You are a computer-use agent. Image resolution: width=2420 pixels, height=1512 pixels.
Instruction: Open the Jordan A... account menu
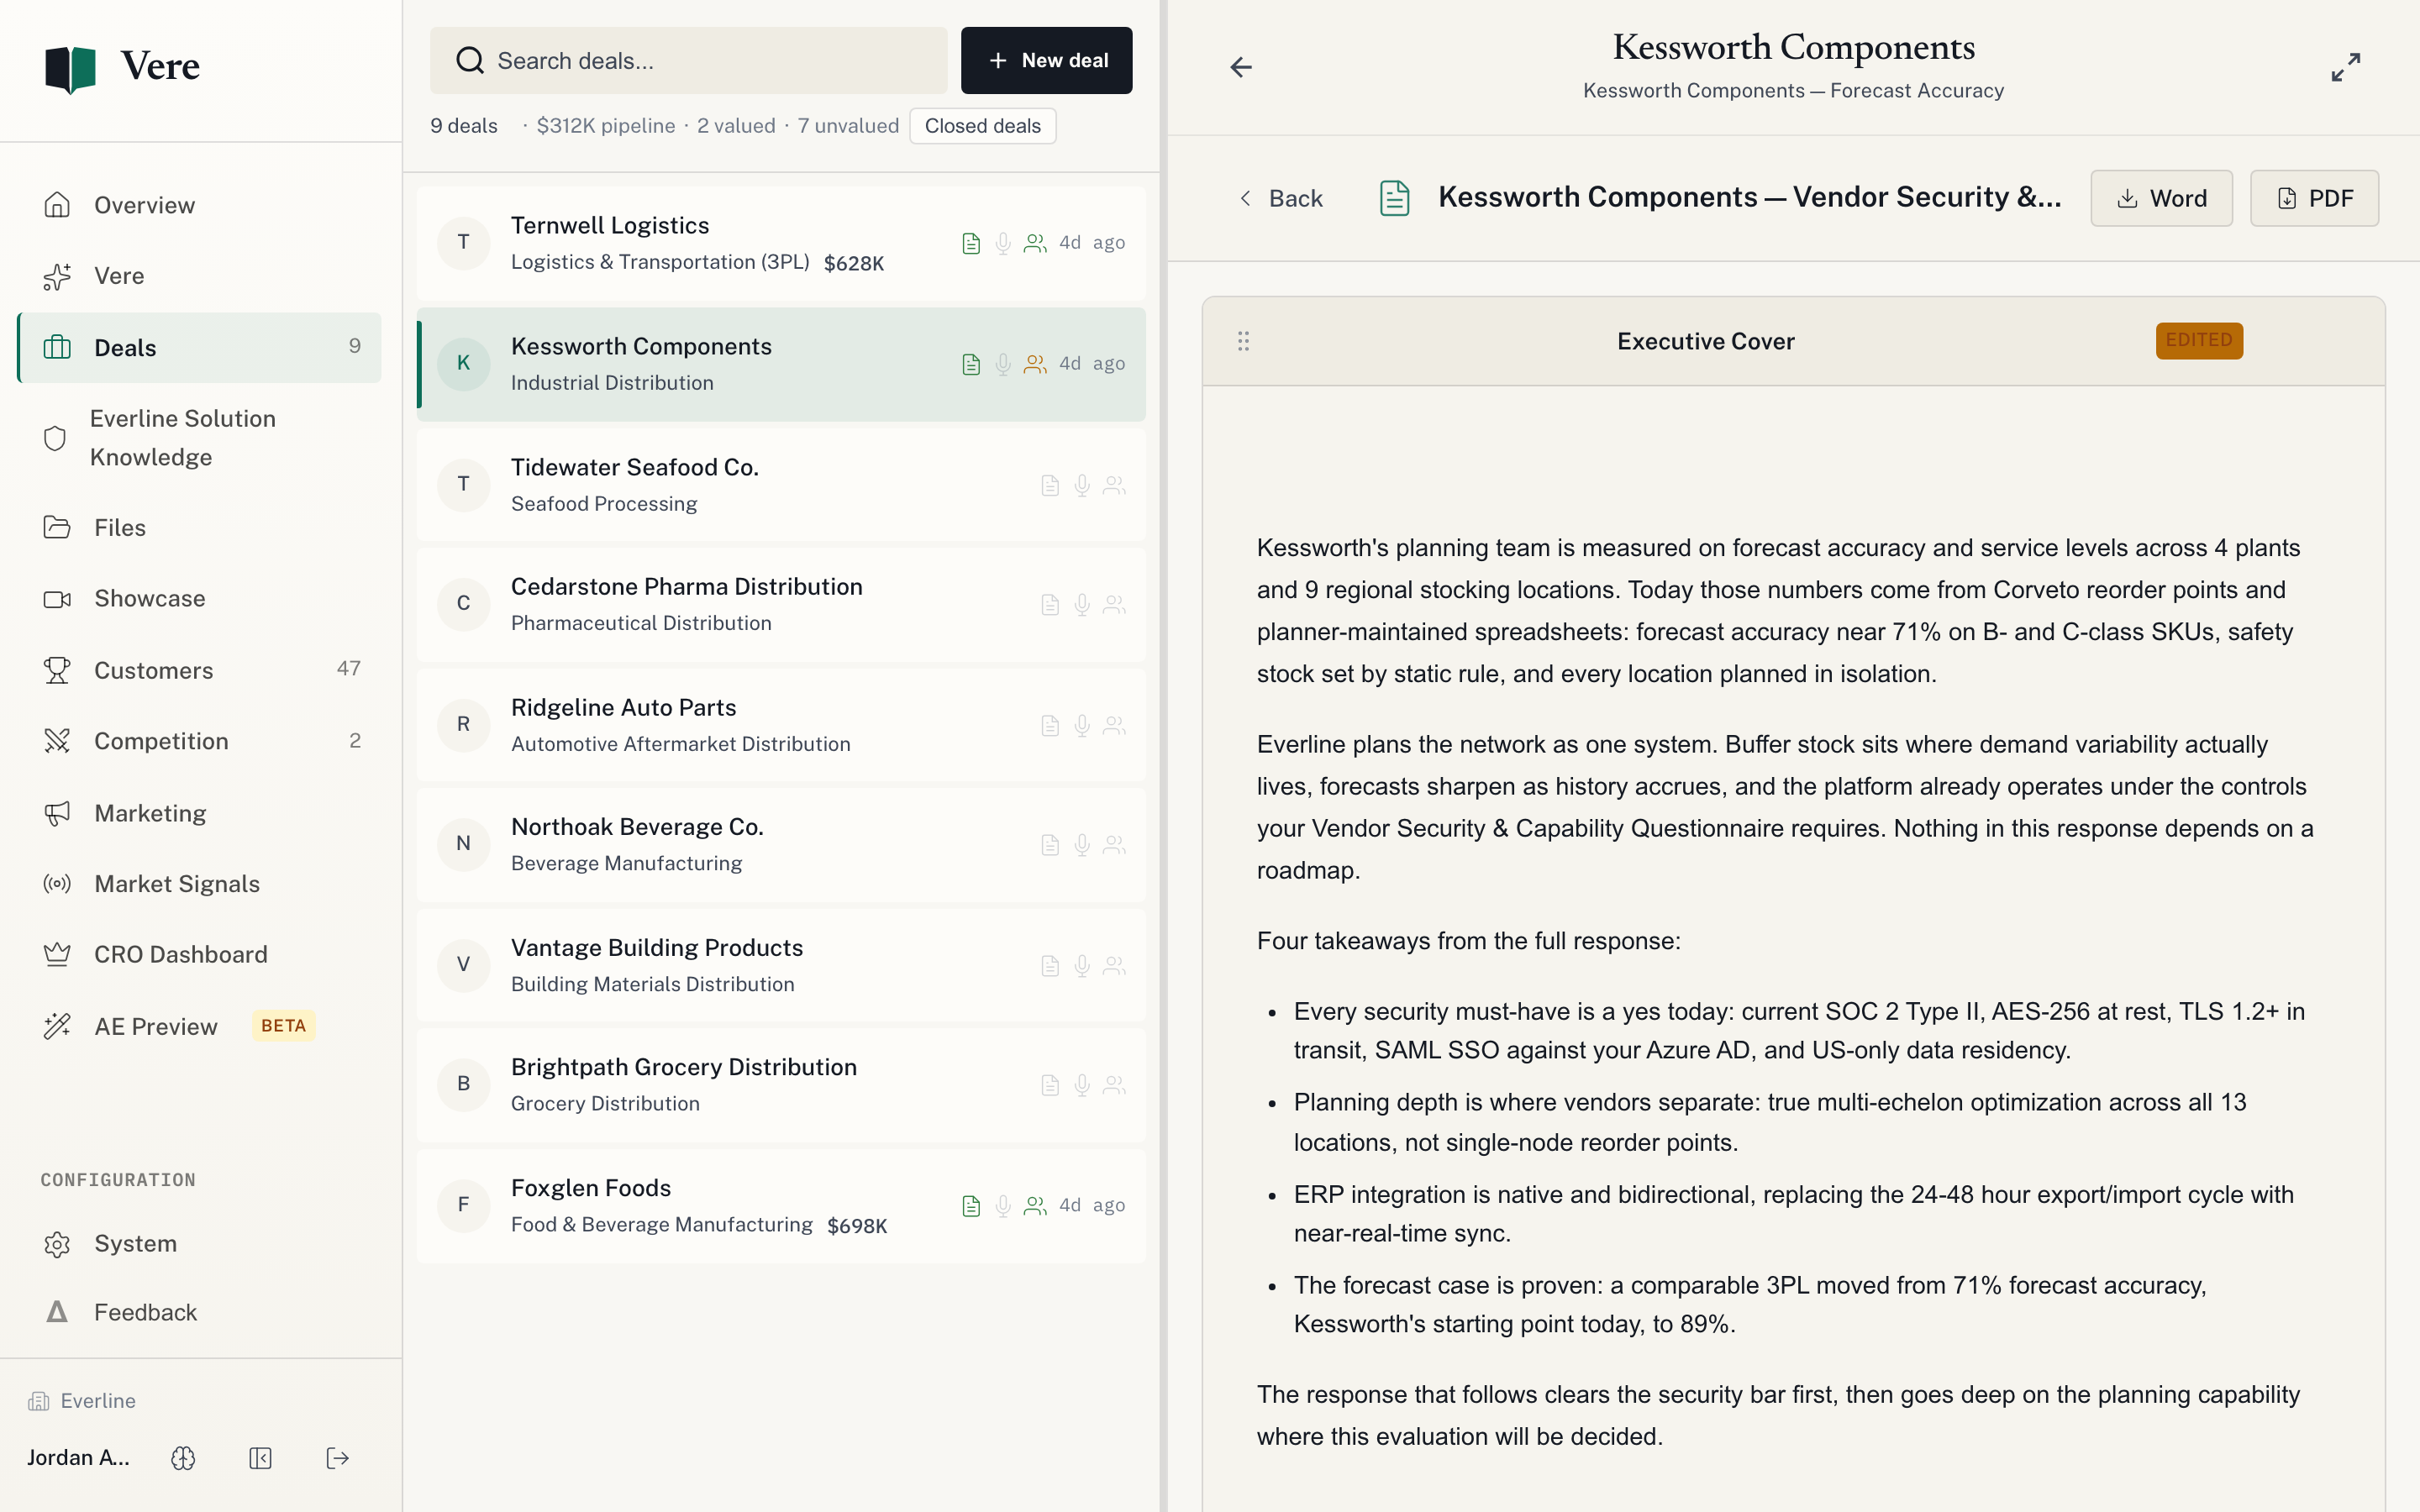click(78, 1458)
